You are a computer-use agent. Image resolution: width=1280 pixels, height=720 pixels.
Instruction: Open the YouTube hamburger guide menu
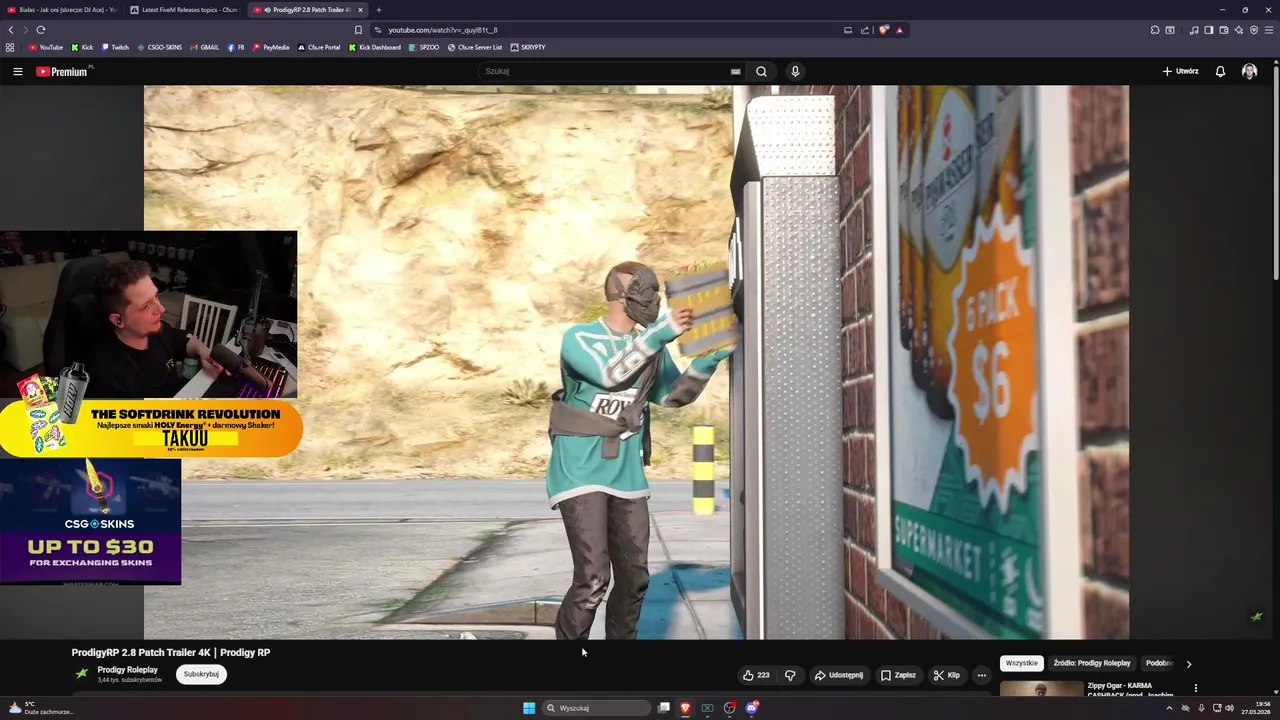click(17, 71)
